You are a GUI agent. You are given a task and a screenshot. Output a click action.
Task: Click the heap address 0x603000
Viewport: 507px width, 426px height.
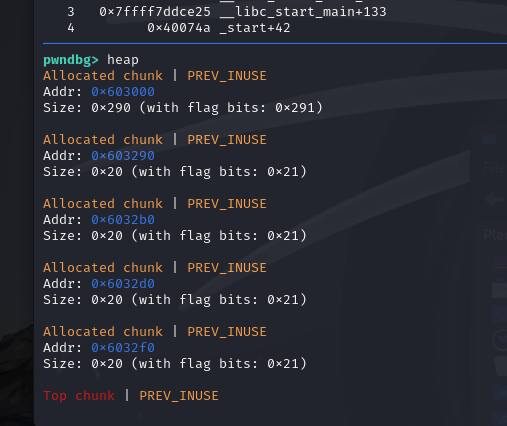(123, 92)
